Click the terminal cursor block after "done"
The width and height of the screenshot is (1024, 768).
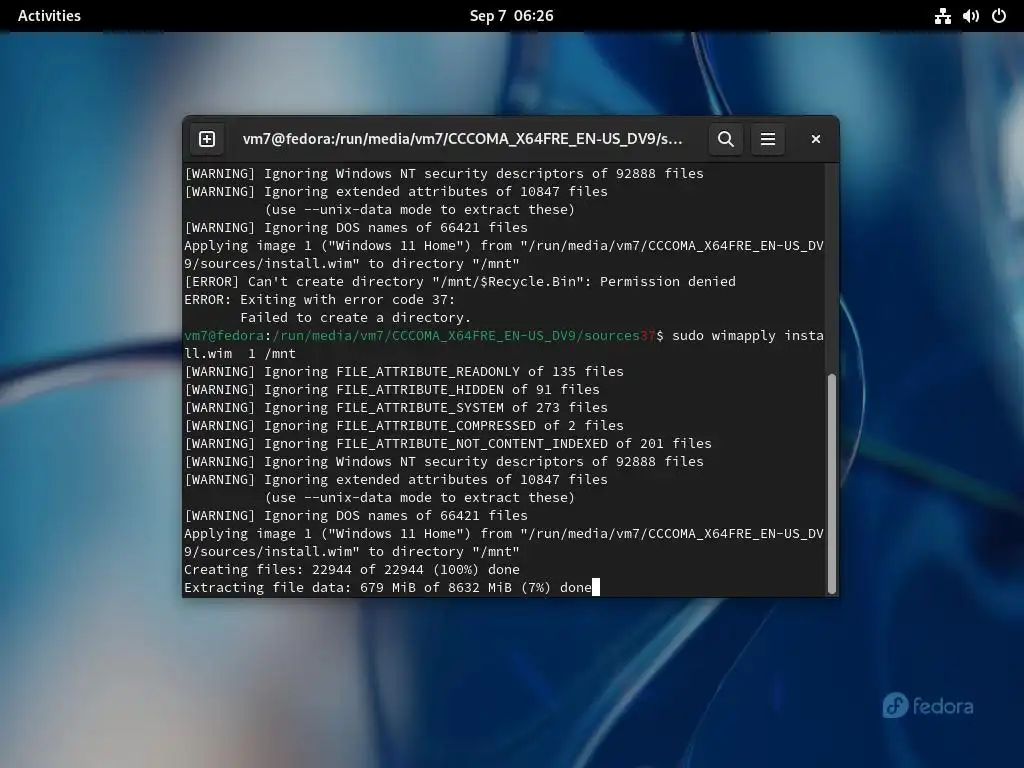pyautogui.click(x=596, y=588)
